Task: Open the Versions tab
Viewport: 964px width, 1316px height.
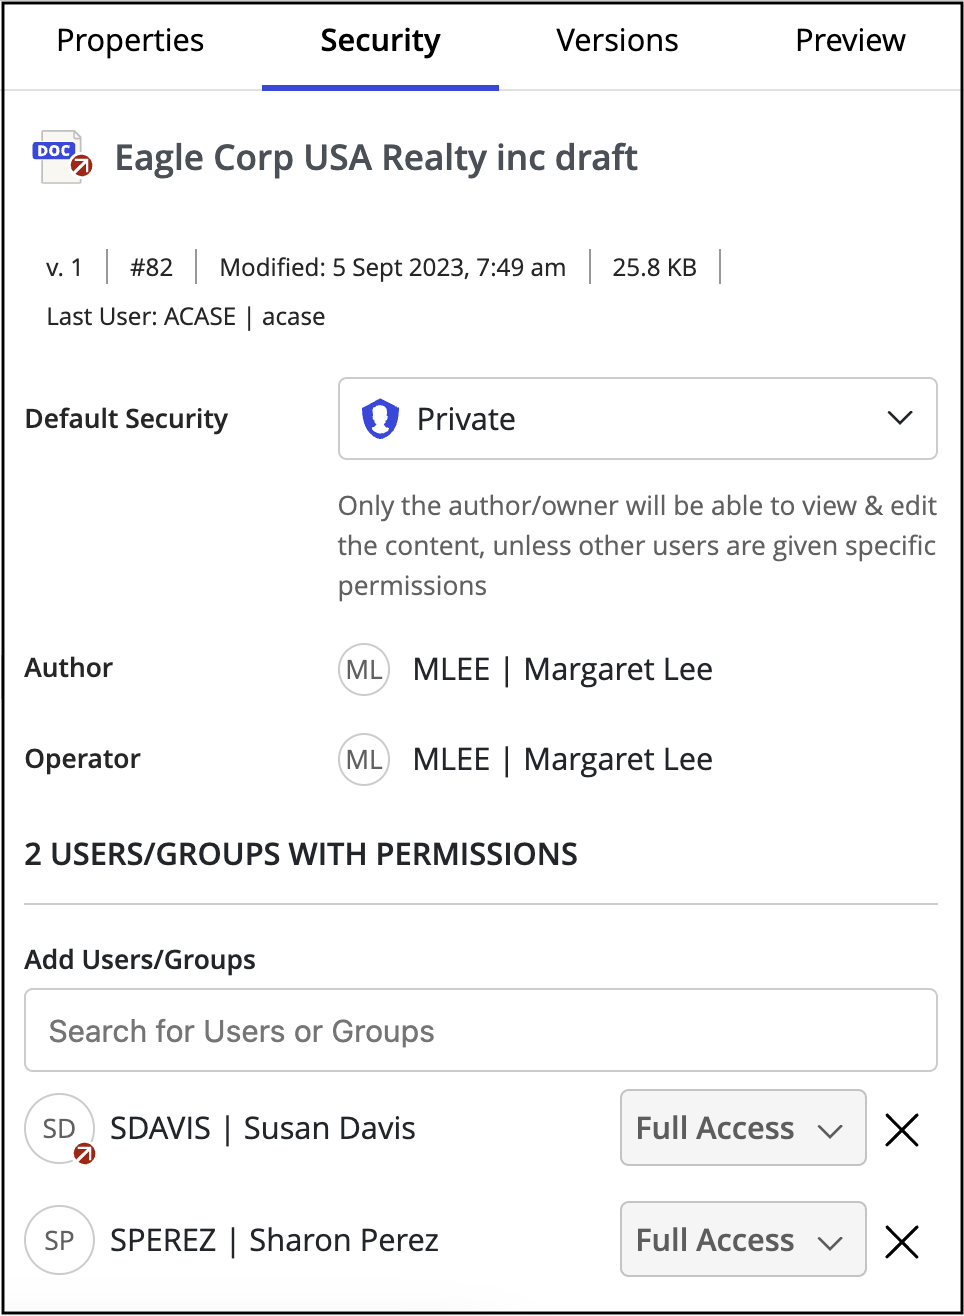Action: coord(617,41)
